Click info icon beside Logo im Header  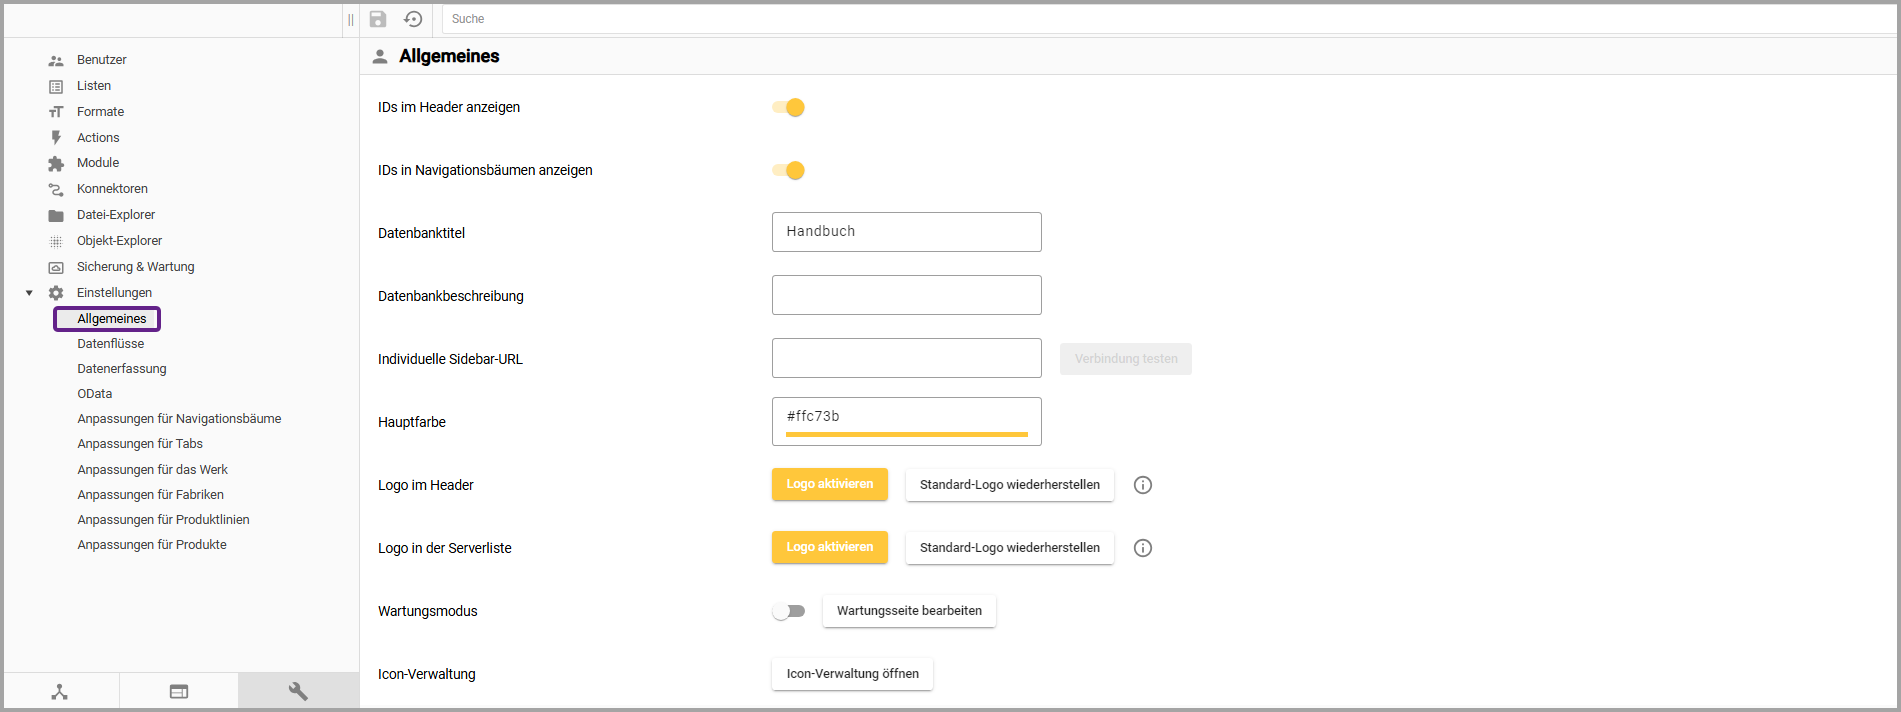point(1143,485)
